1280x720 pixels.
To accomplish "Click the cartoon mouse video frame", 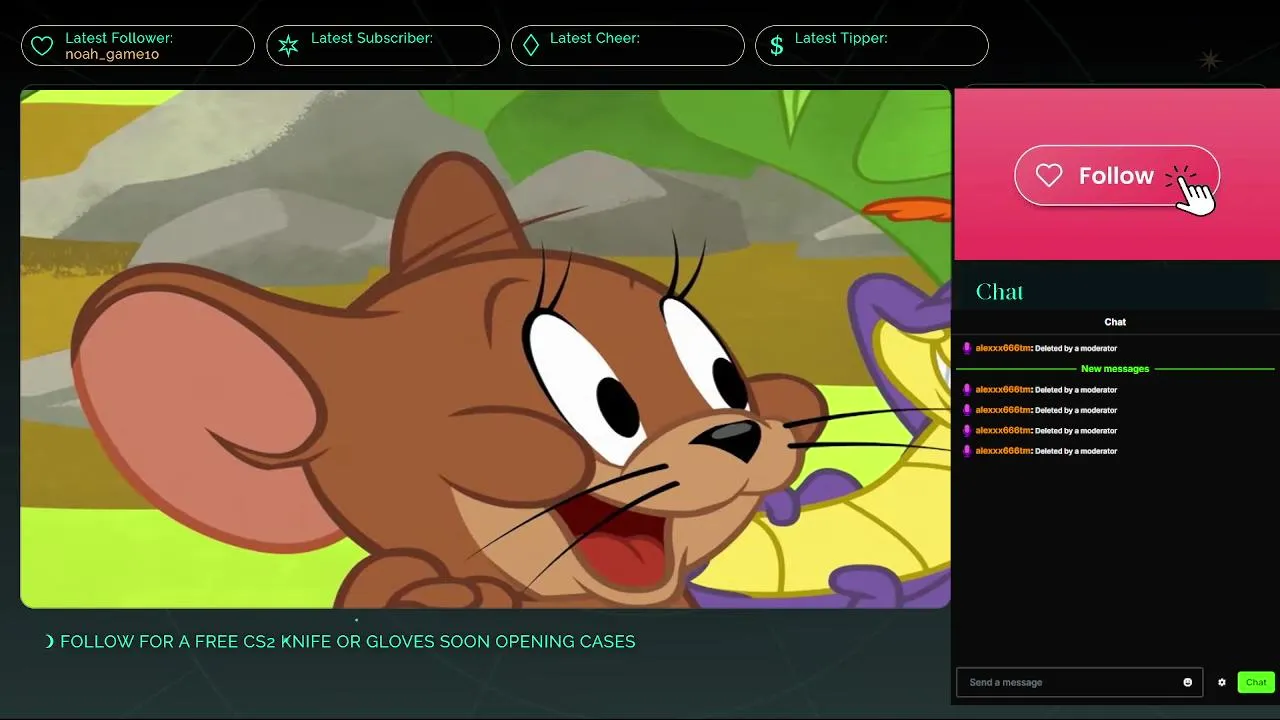I will (x=485, y=349).
